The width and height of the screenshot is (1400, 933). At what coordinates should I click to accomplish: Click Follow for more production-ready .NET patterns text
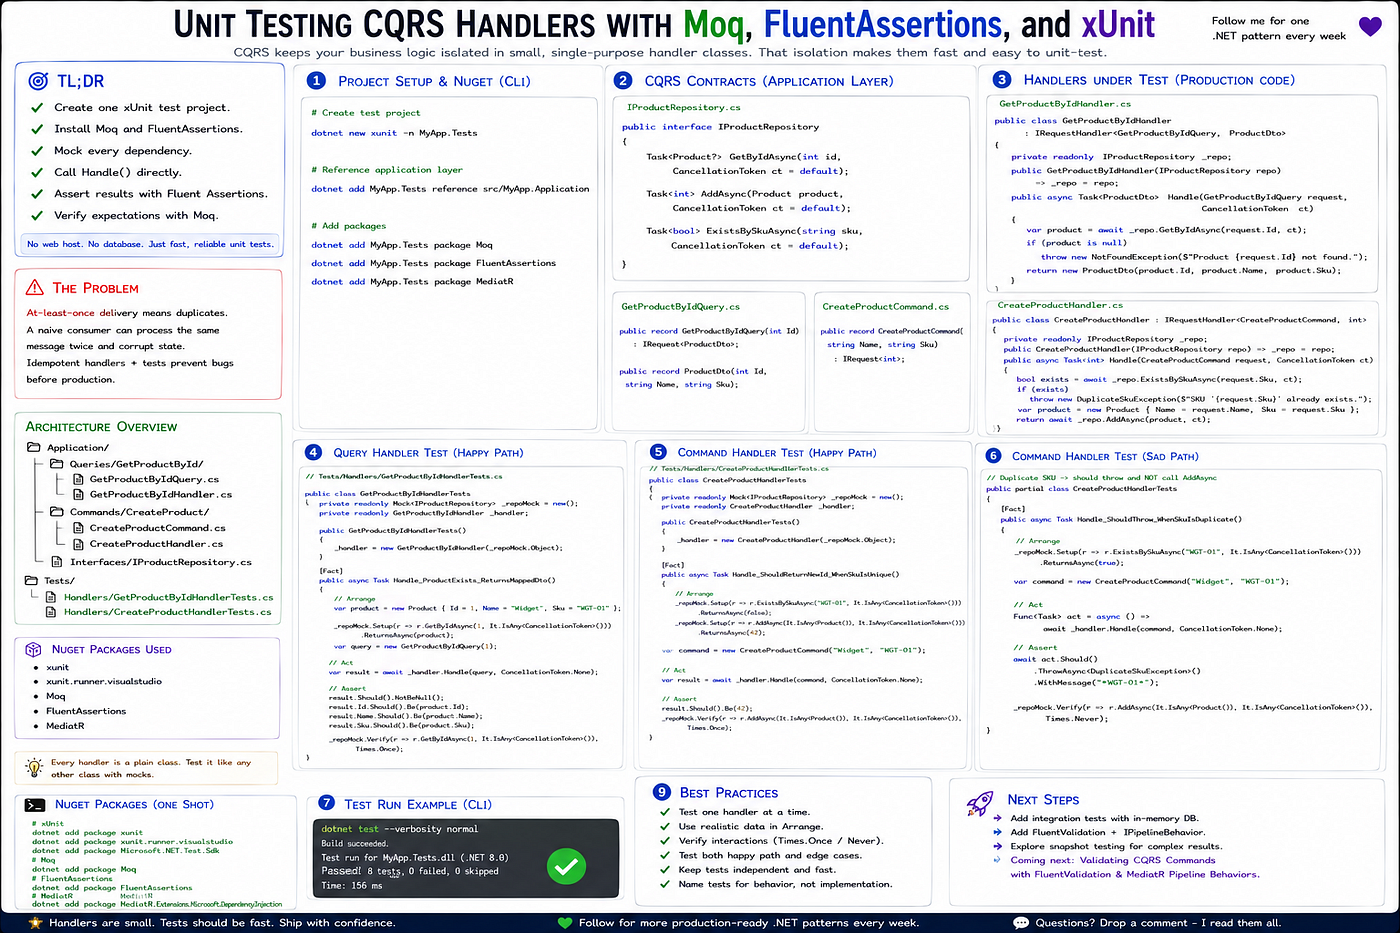click(749, 923)
